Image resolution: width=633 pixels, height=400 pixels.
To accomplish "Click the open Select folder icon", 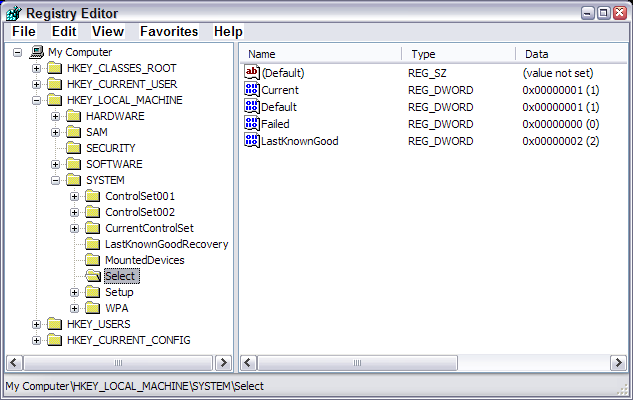I will coord(93,276).
